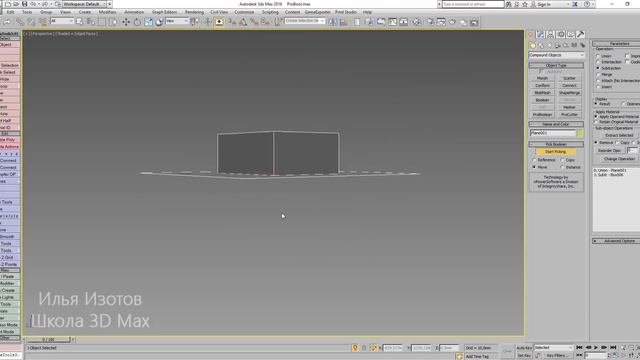640x360 pixels.
Task: Open the Help menu
Action: tap(367, 12)
